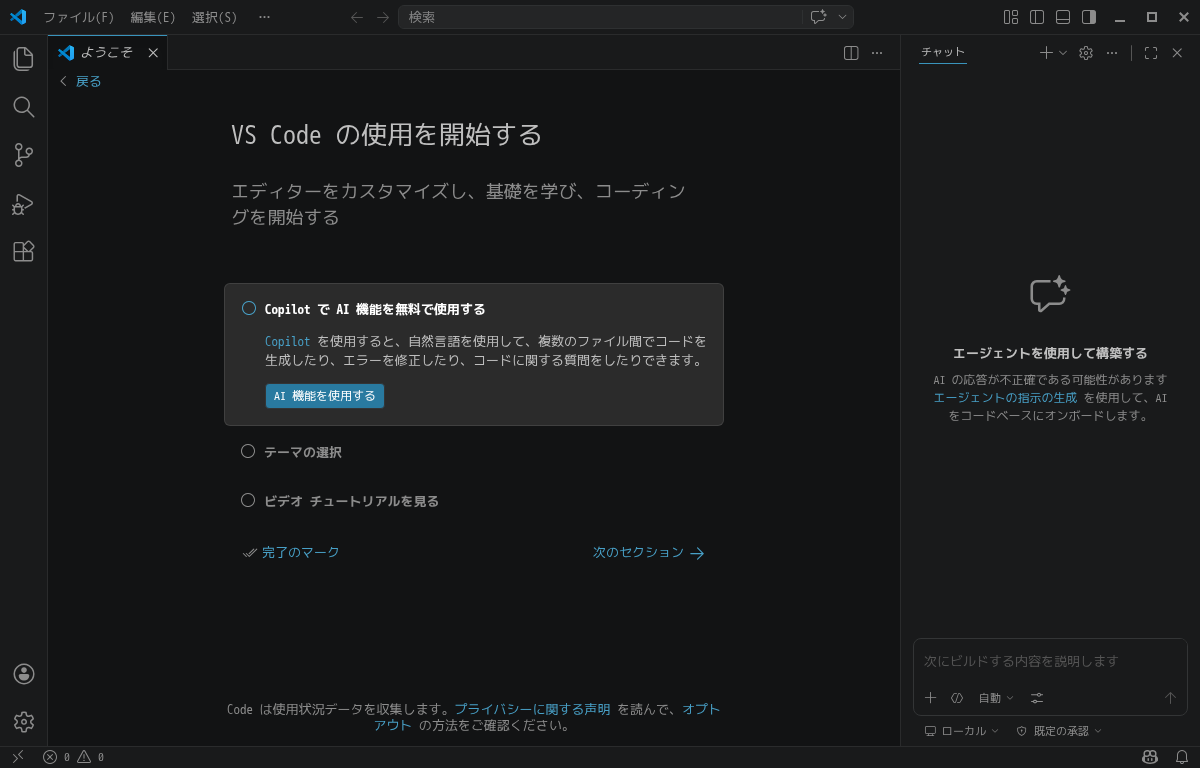Close the chat panel

1177,53
